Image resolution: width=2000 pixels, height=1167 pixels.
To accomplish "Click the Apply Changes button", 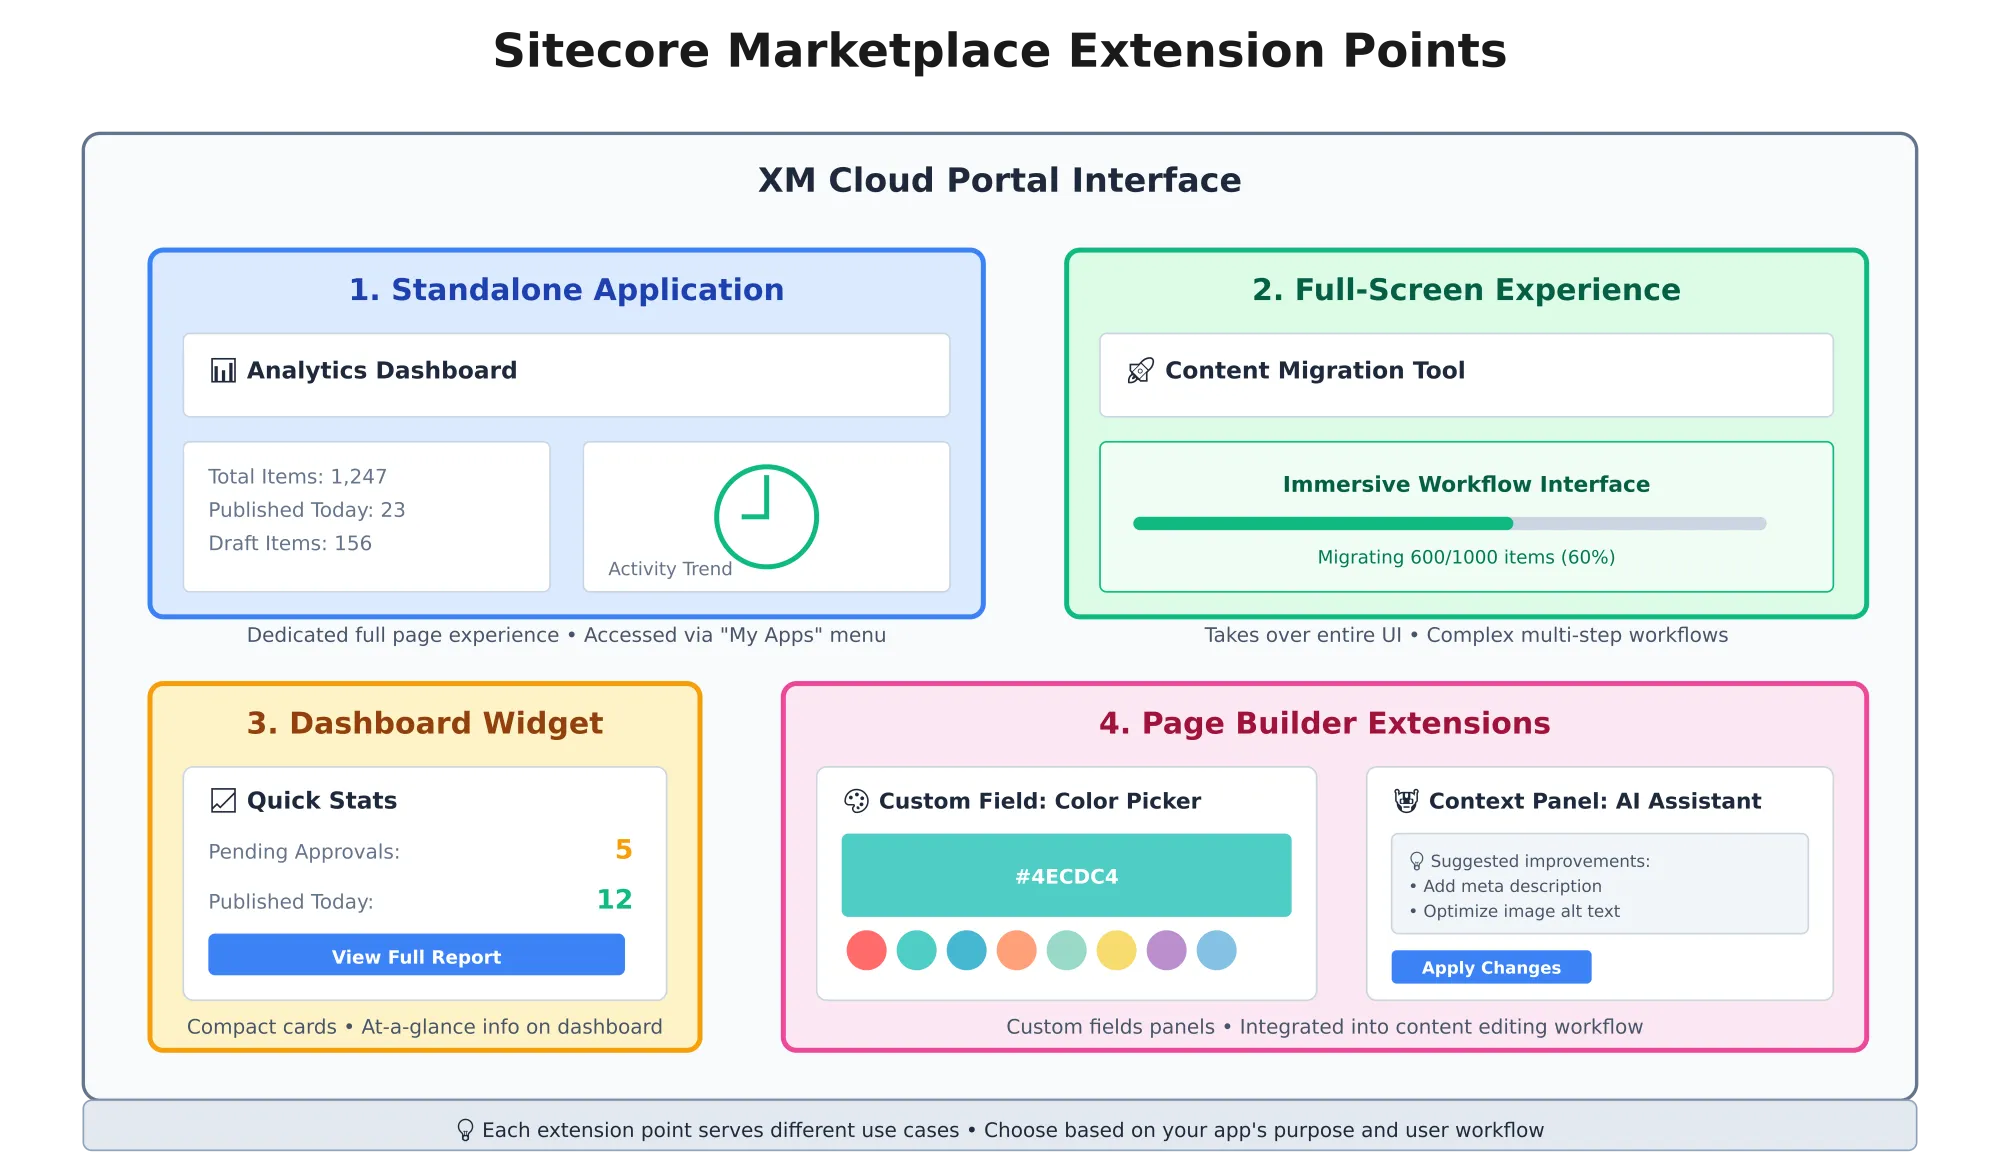I will click(1491, 967).
